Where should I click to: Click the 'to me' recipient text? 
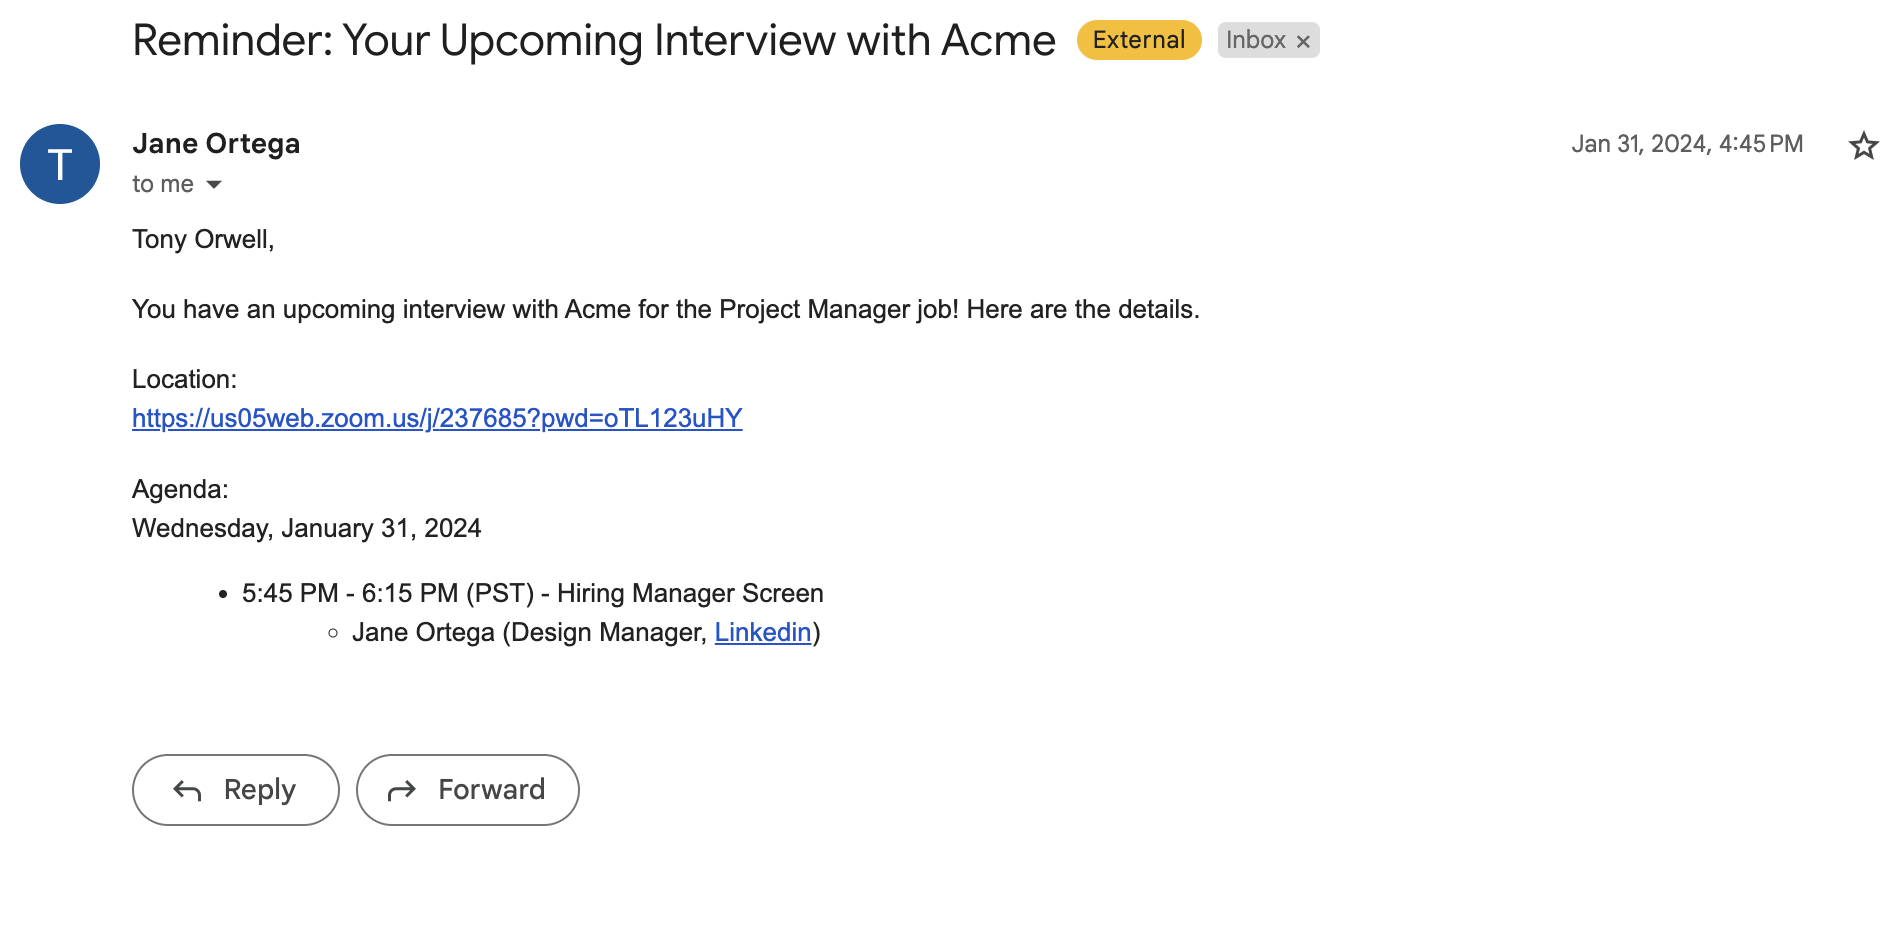click(162, 184)
